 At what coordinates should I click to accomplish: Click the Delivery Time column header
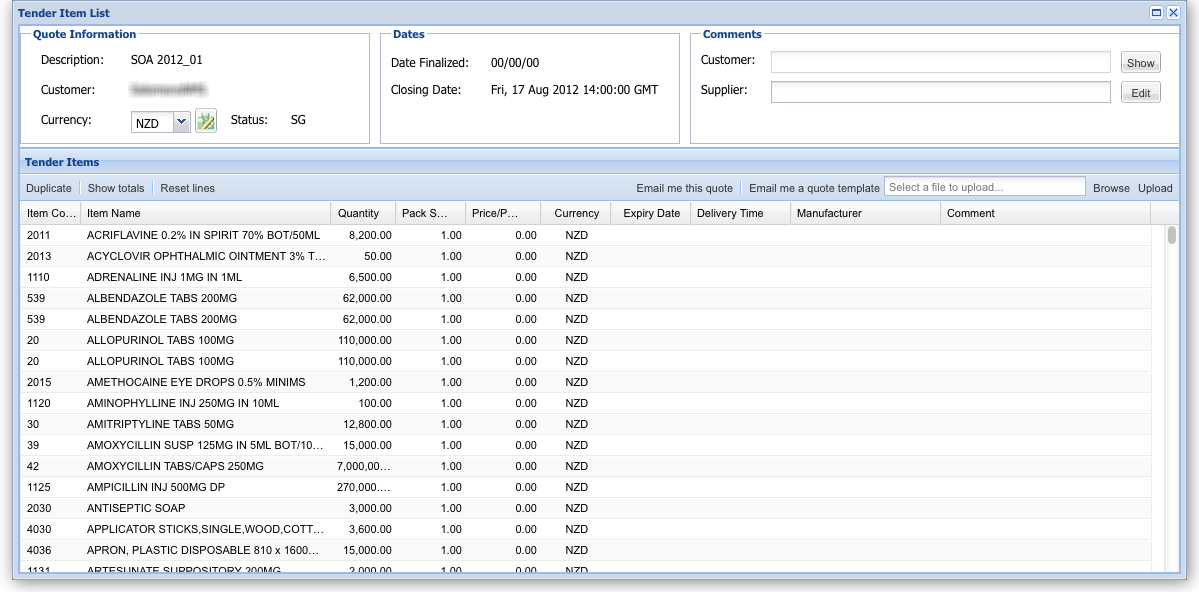pos(740,213)
